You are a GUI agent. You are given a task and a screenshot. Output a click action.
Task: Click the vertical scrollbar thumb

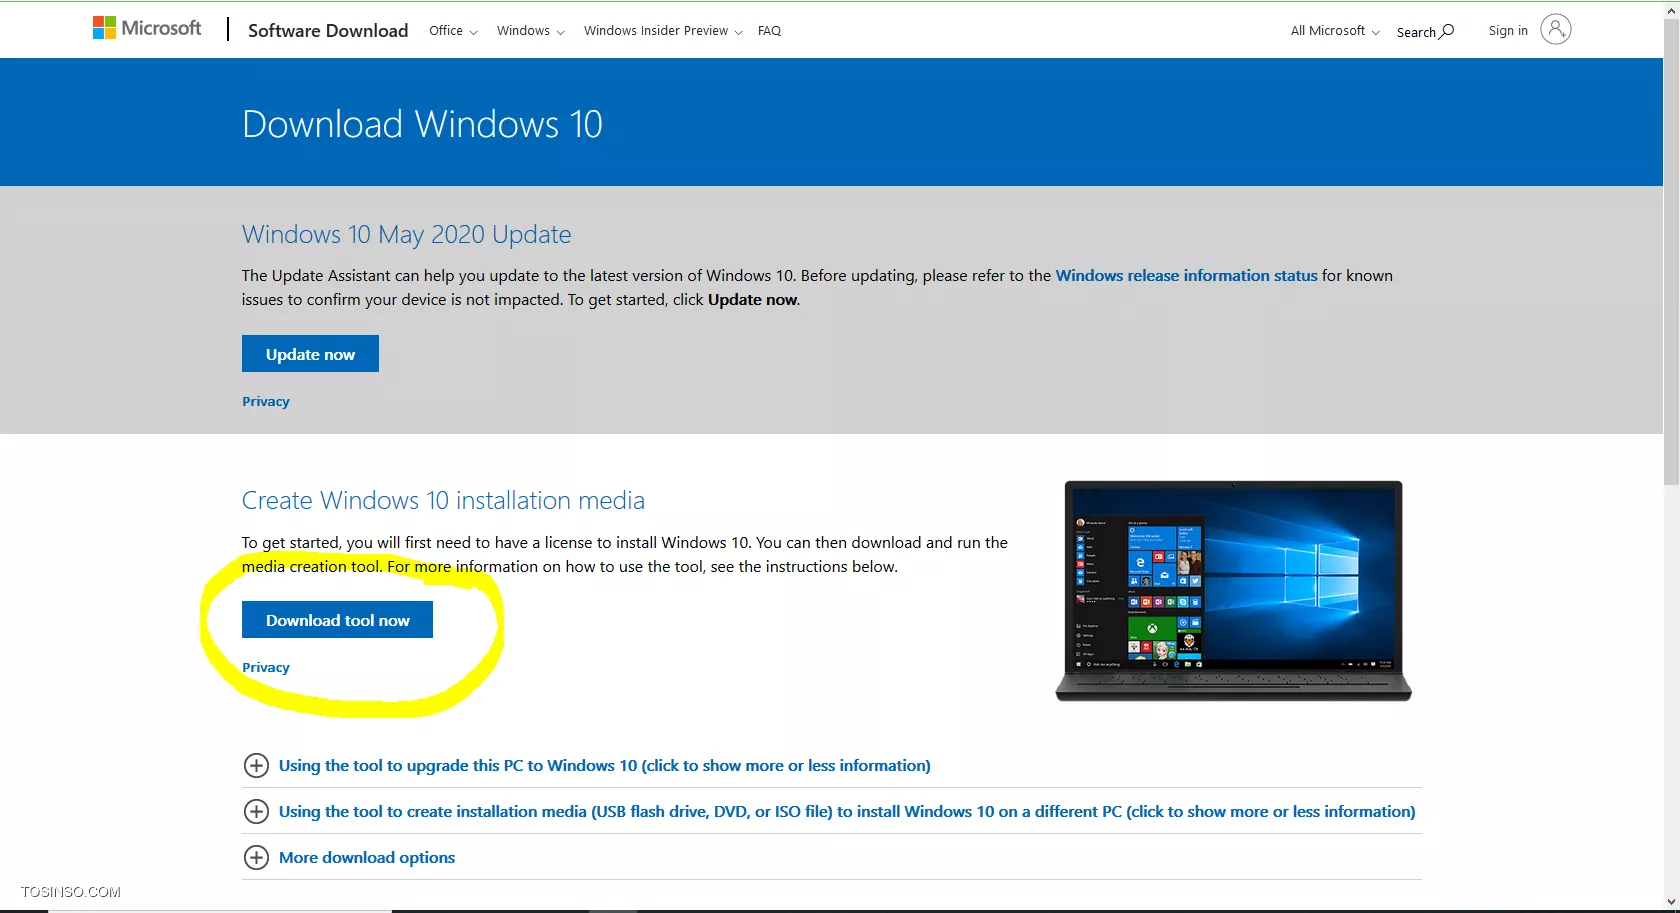pos(1671,252)
